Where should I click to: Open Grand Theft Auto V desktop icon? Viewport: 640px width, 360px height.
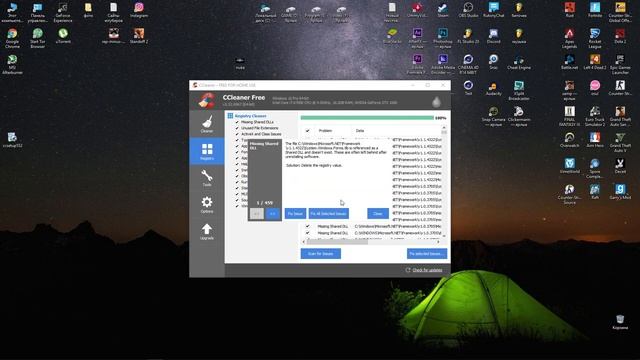620,142
